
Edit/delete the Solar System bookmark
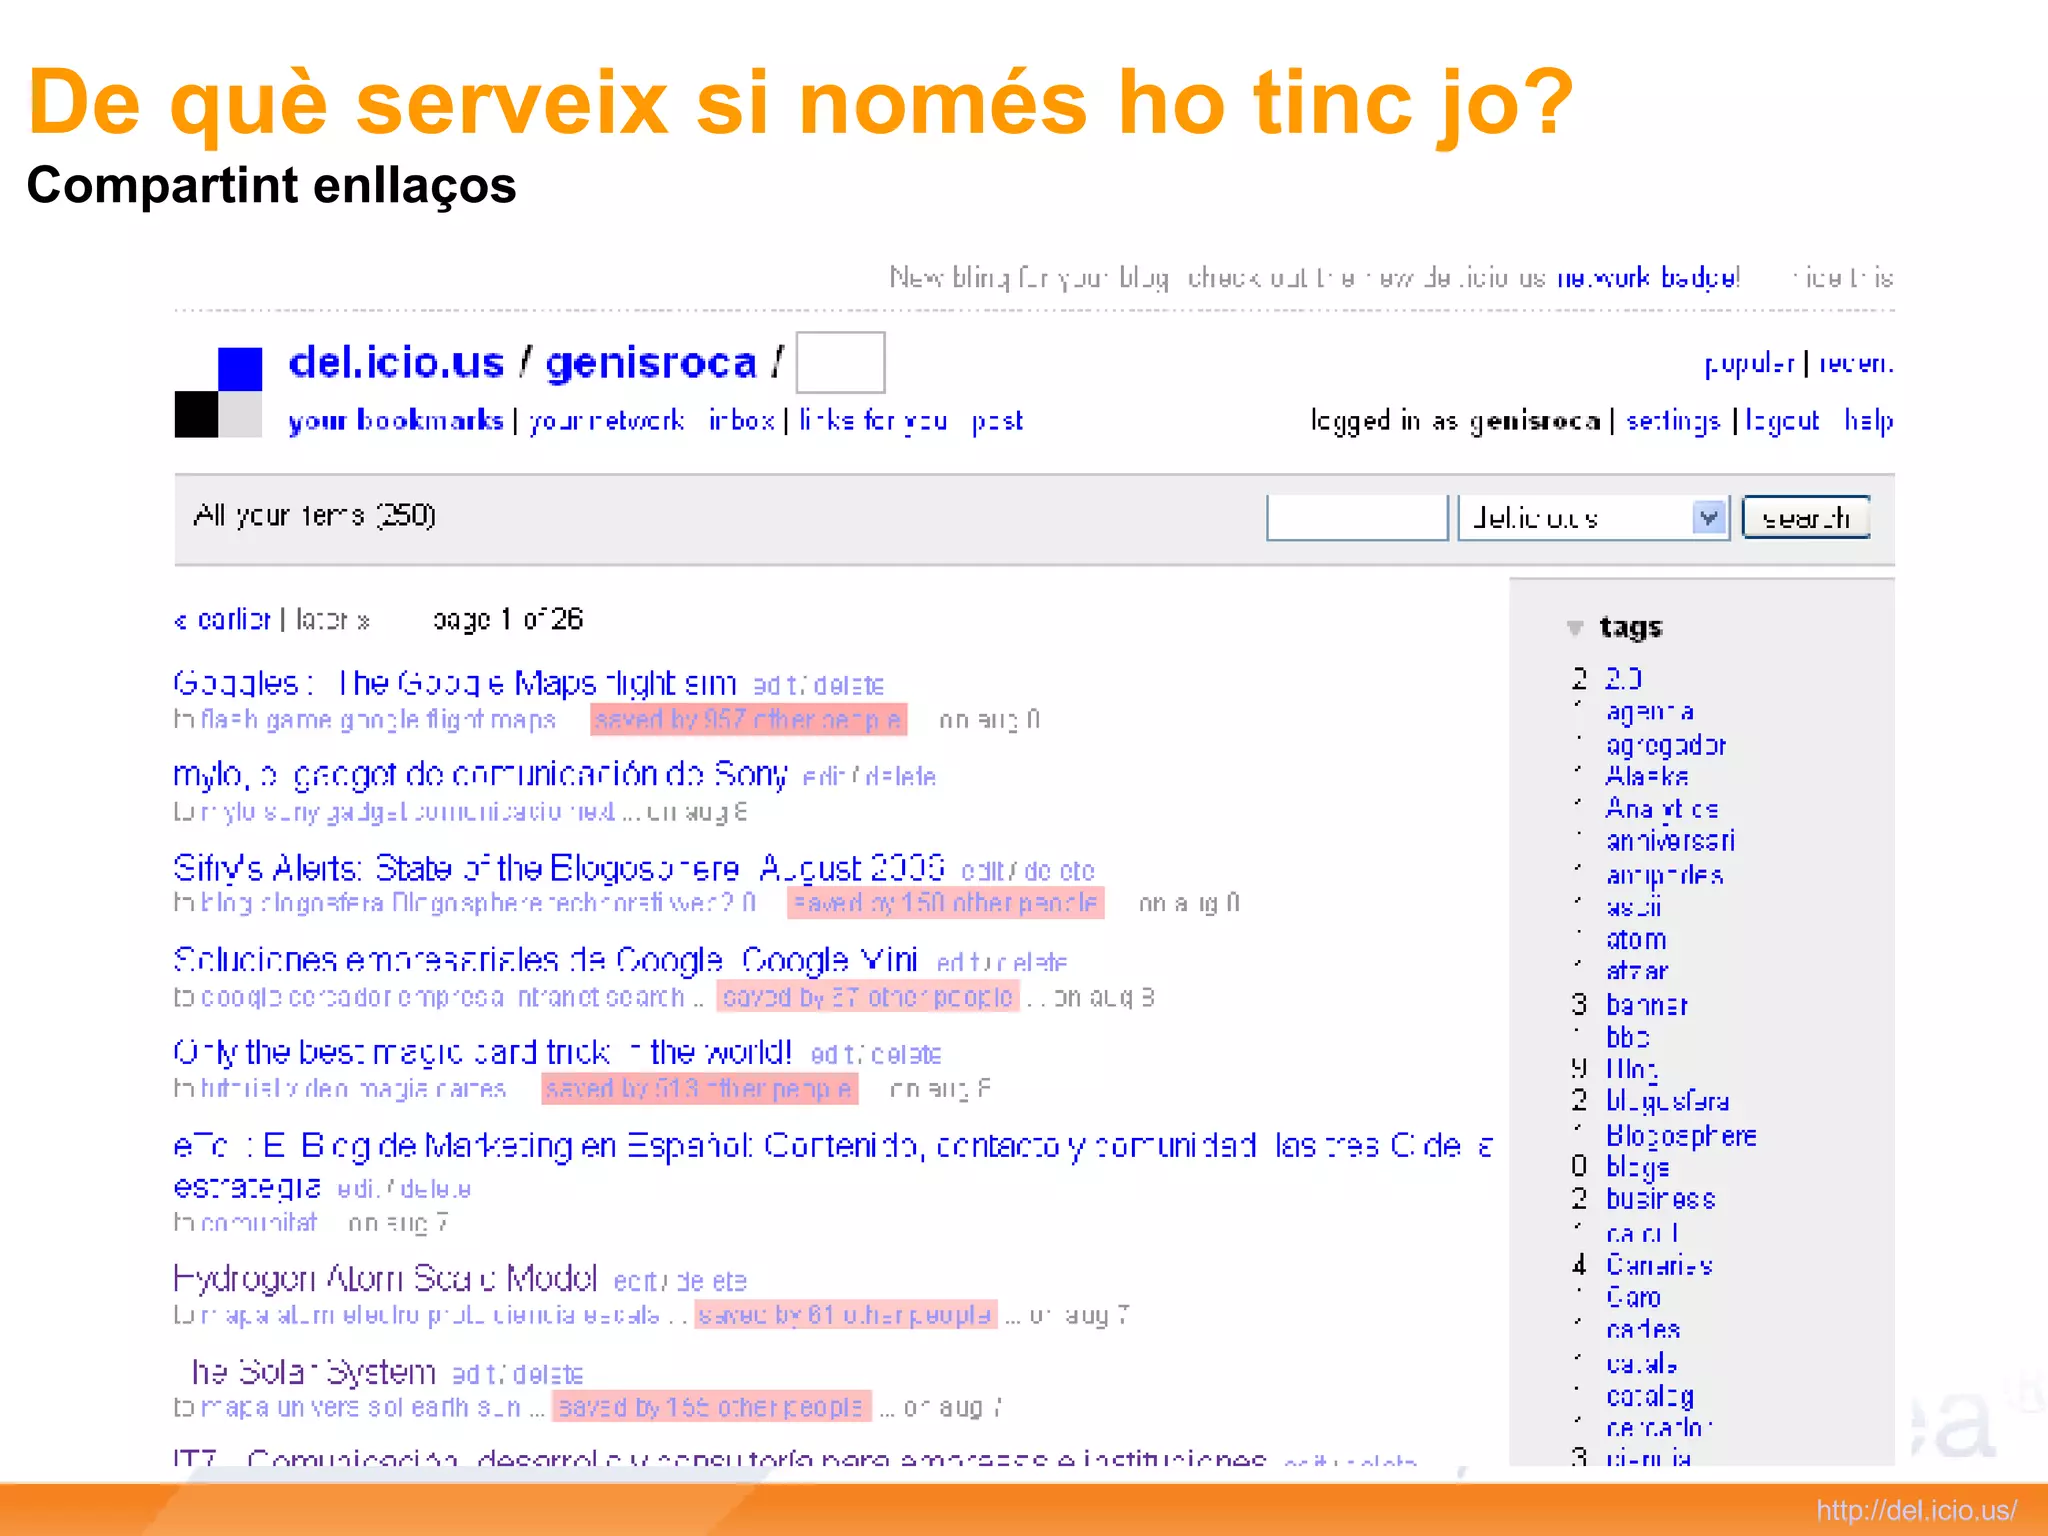coord(517,1375)
